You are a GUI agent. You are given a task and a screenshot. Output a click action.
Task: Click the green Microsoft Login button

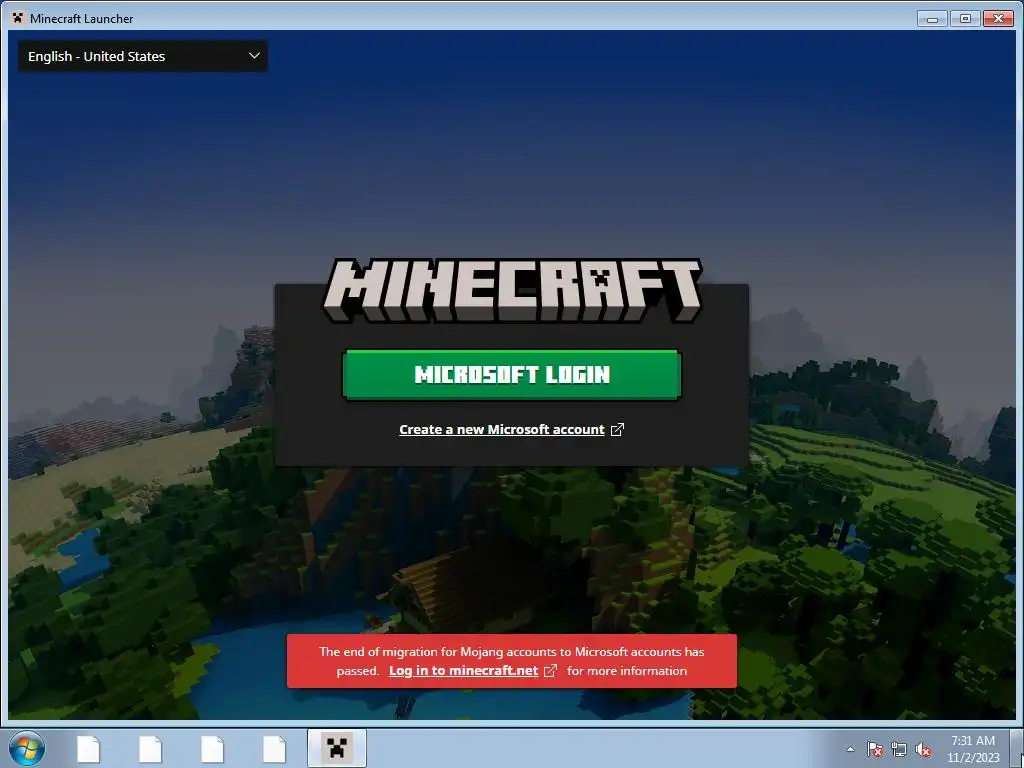coord(511,375)
